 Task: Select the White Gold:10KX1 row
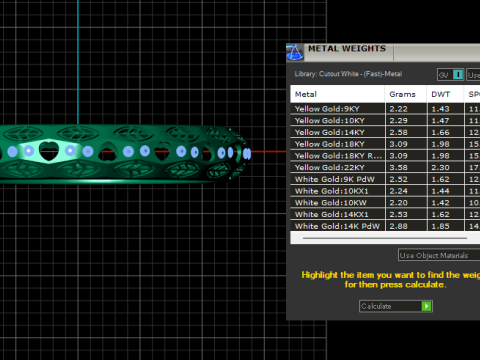pos(385,191)
